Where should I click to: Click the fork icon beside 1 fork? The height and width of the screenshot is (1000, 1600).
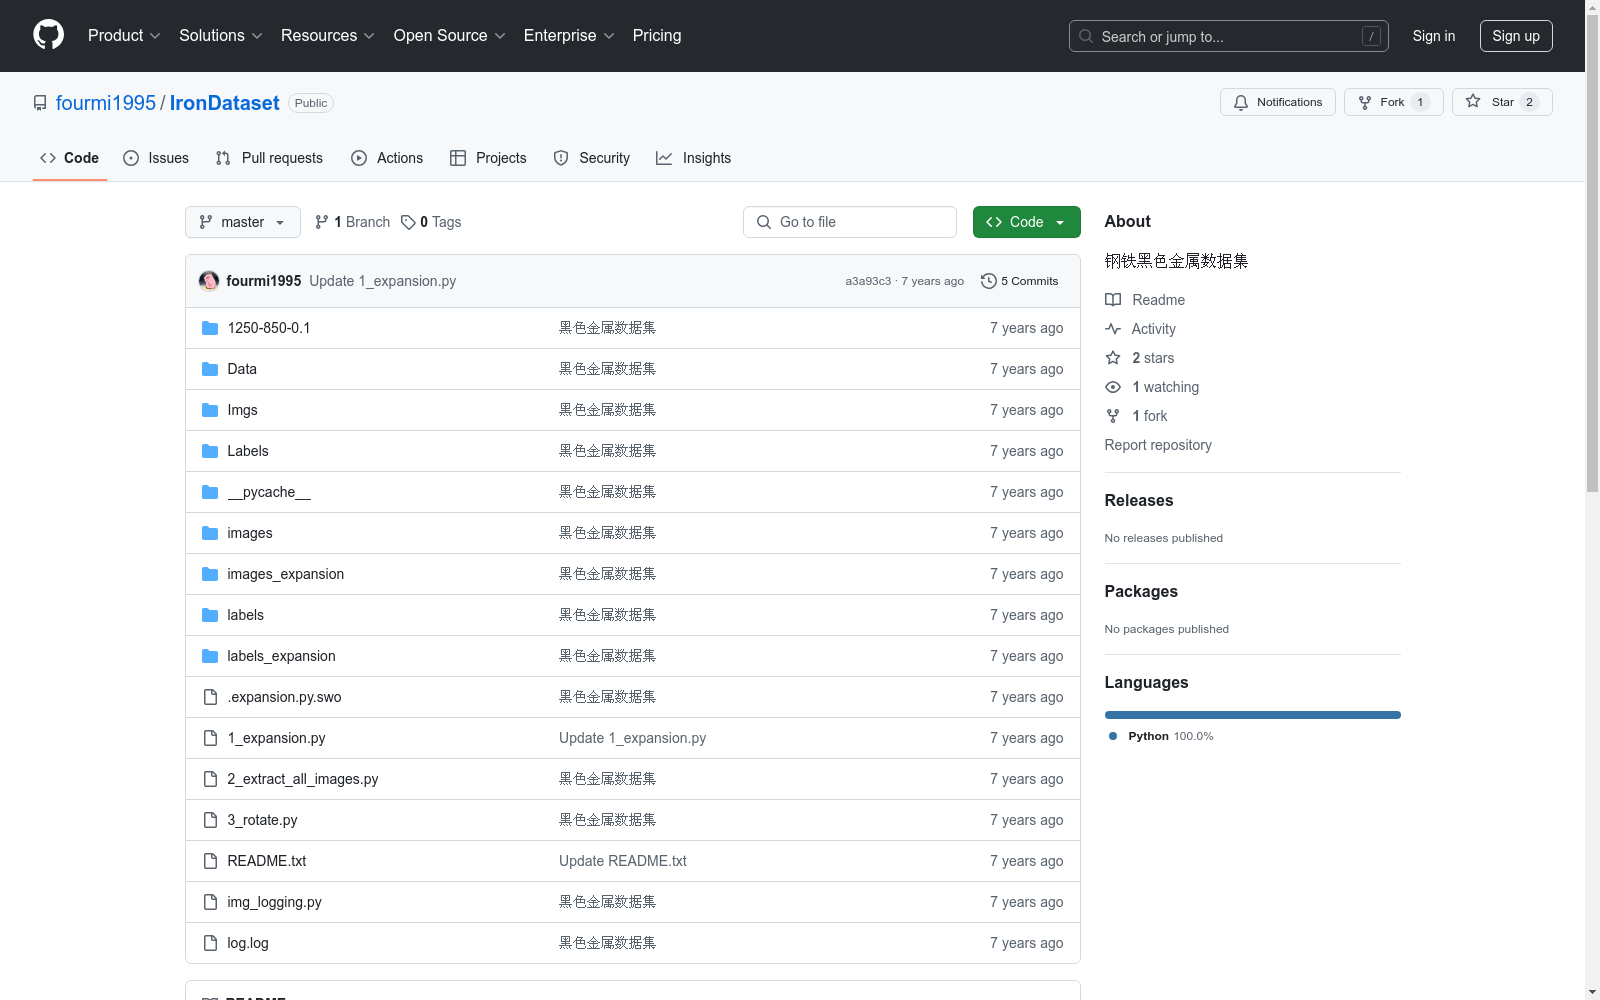coord(1113,416)
